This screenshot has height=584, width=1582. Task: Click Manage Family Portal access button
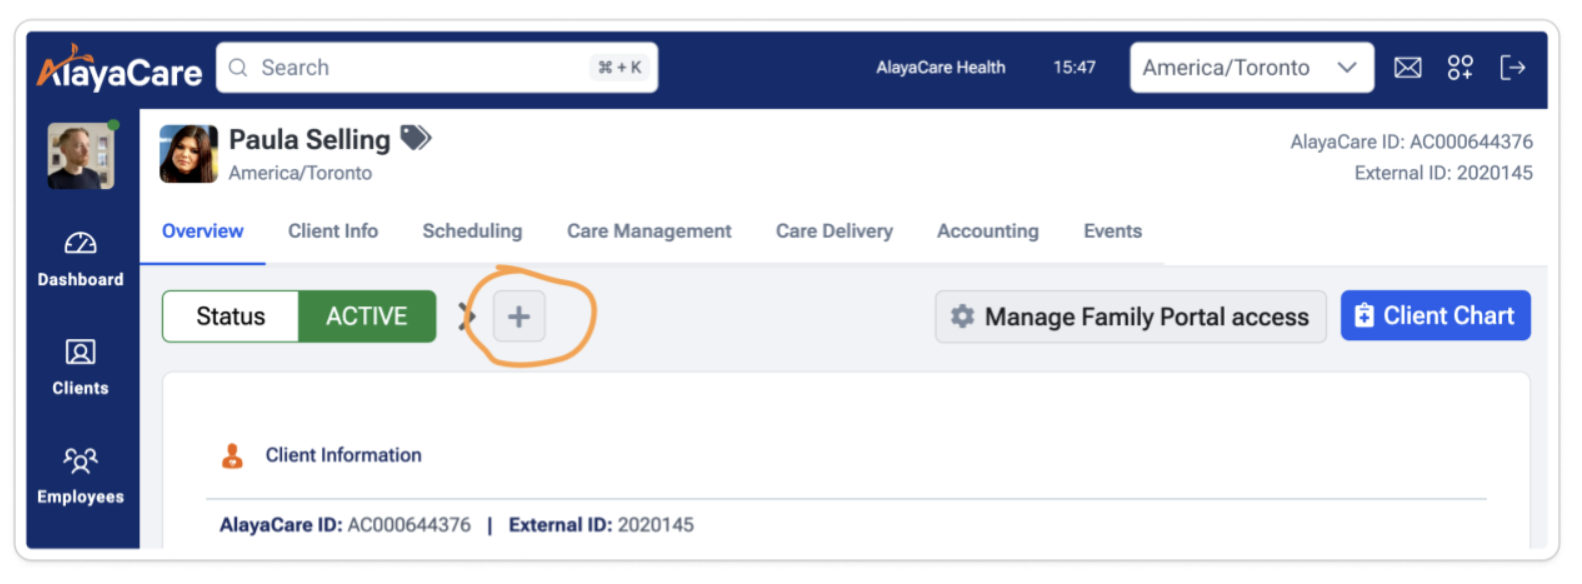1130,317
